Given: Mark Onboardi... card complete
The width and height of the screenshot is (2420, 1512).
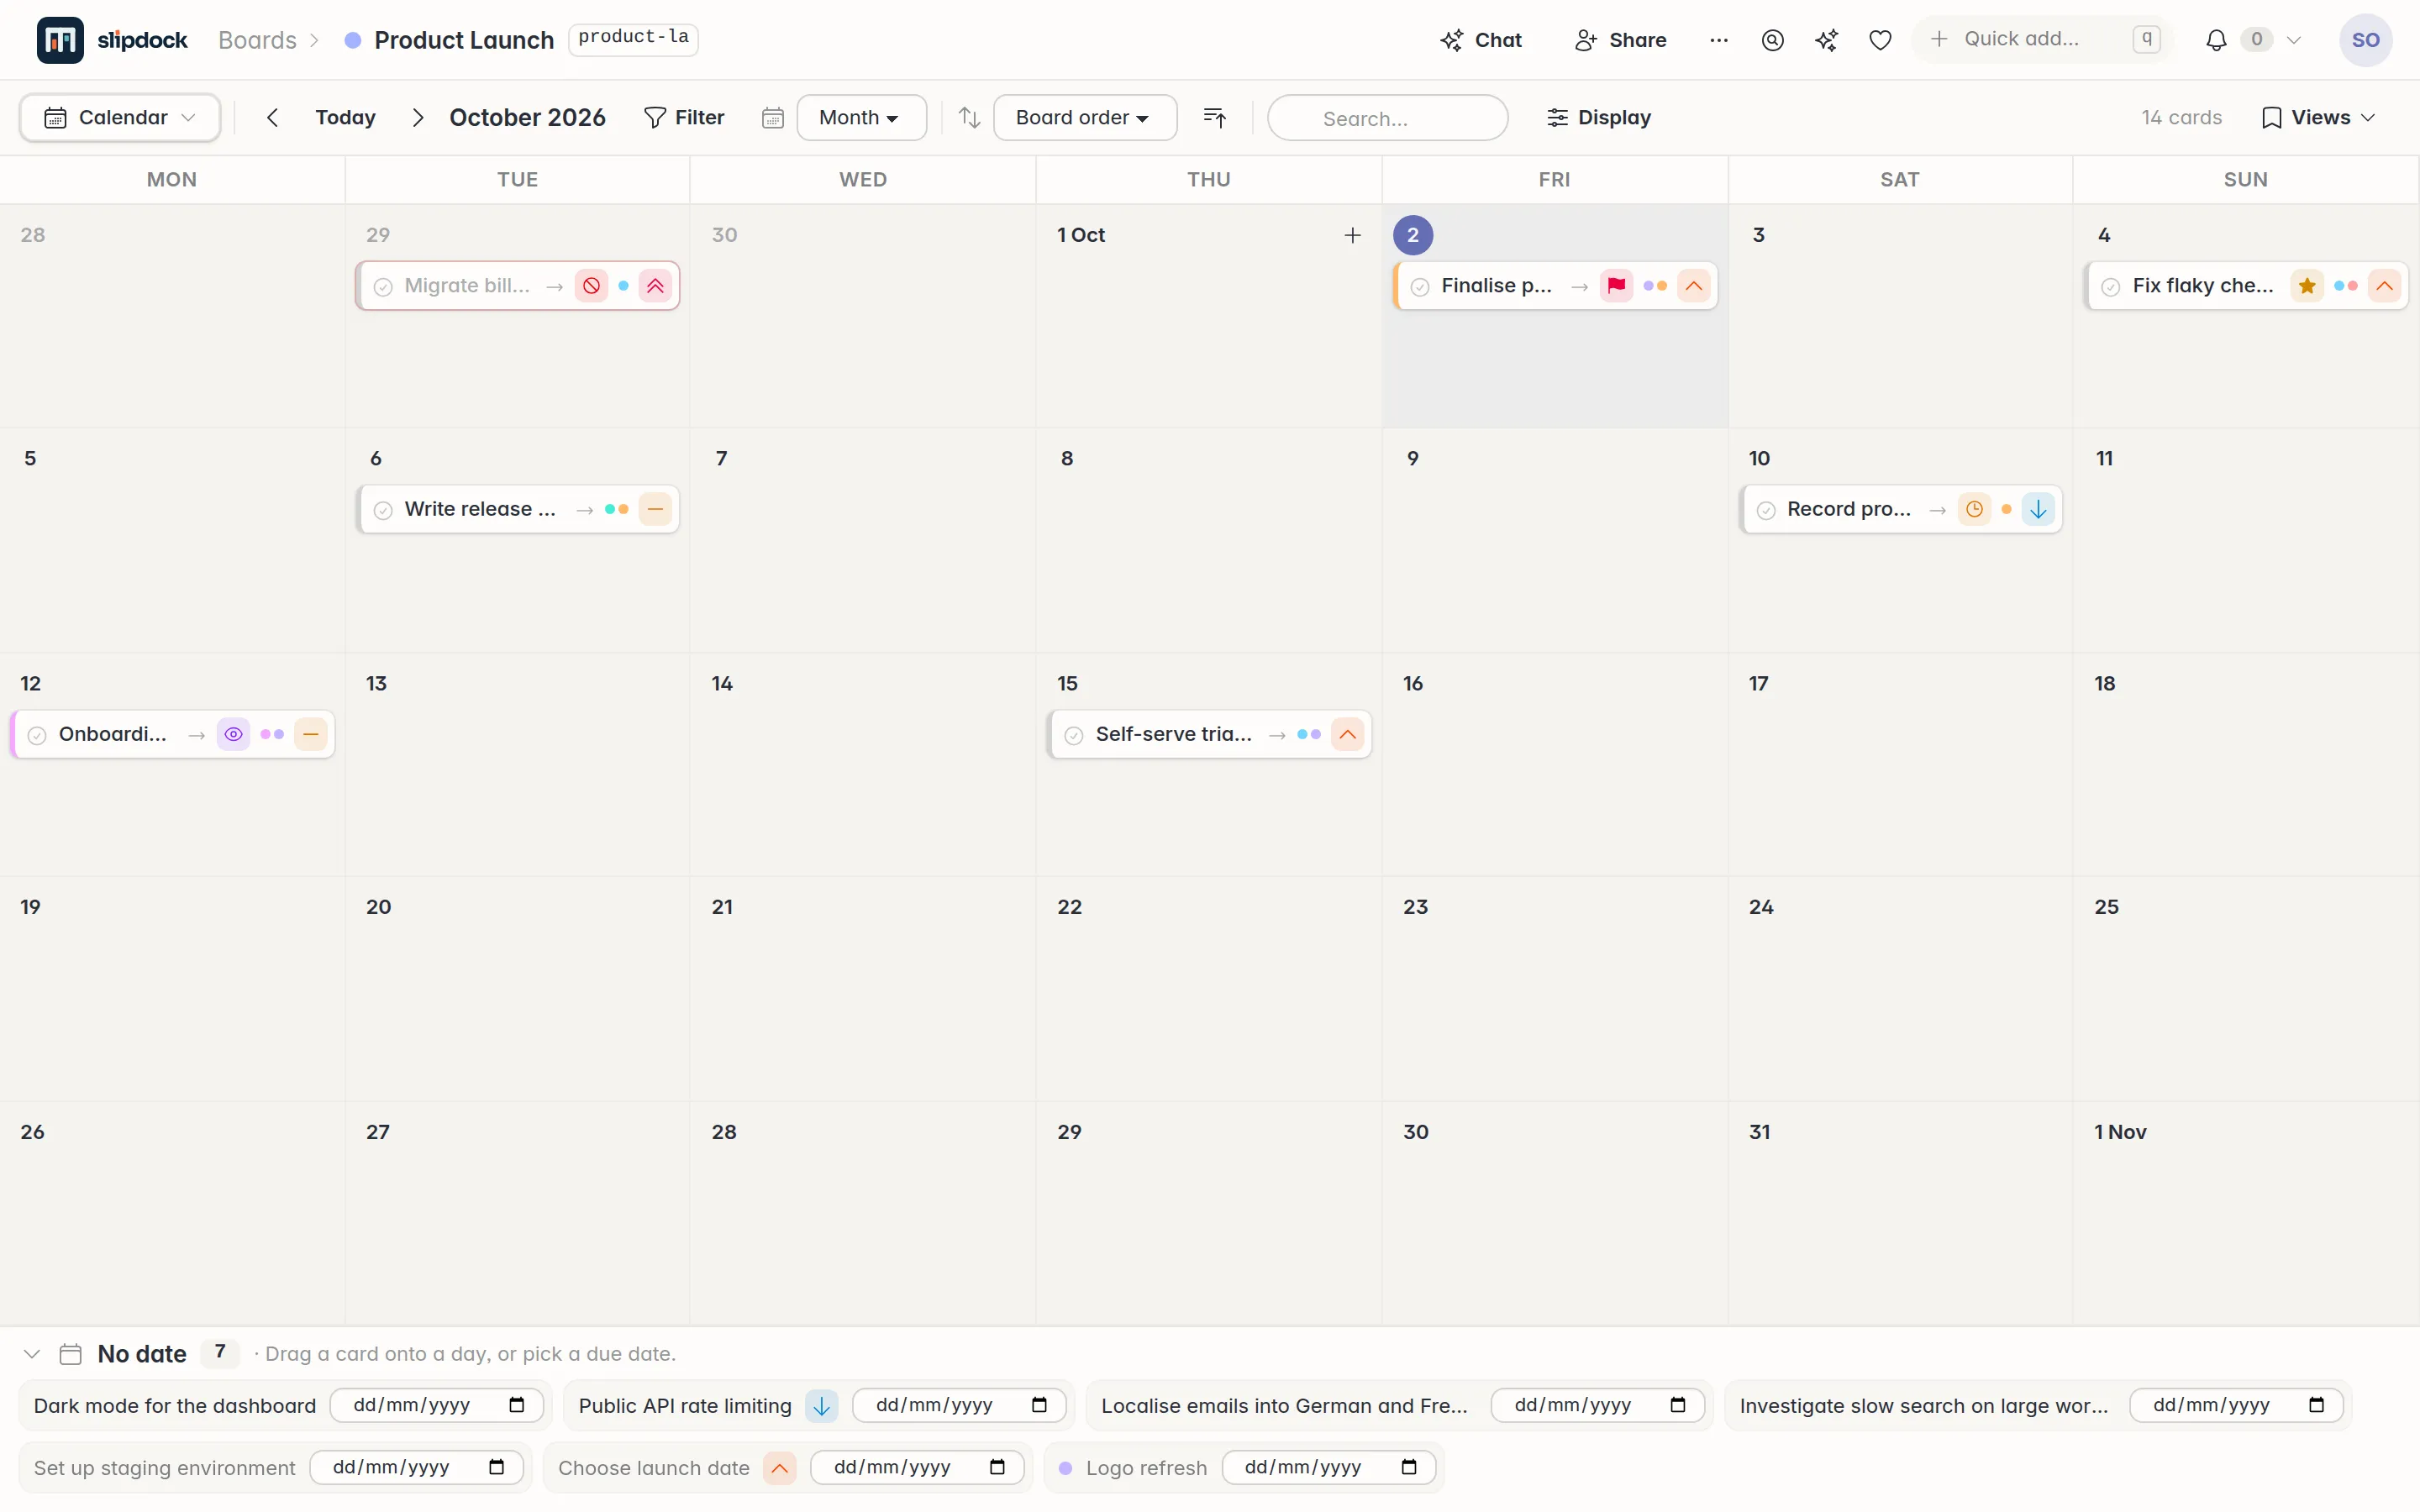Looking at the screenshot, I should [37, 736].
